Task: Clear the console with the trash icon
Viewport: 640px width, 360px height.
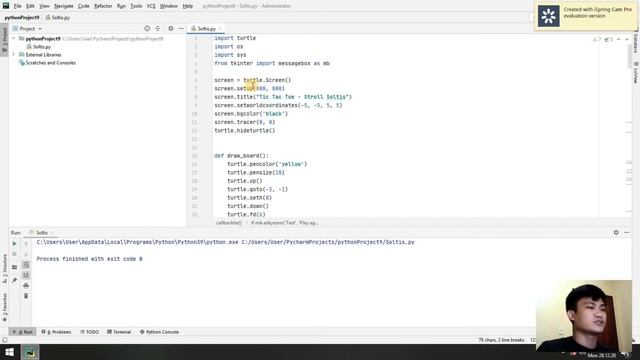Action: 26,296
